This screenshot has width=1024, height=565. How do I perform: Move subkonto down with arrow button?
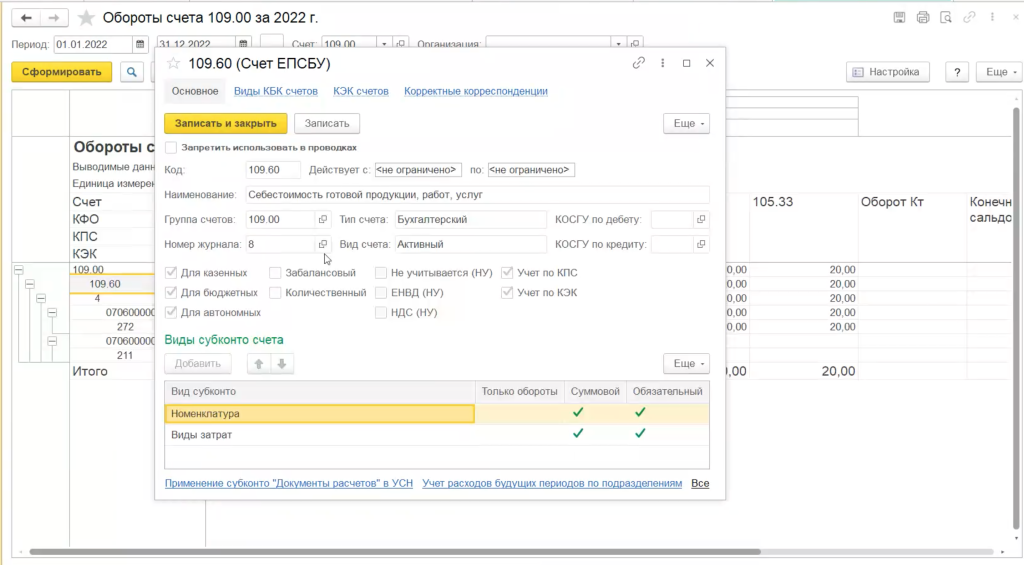(x=281, y=364)
